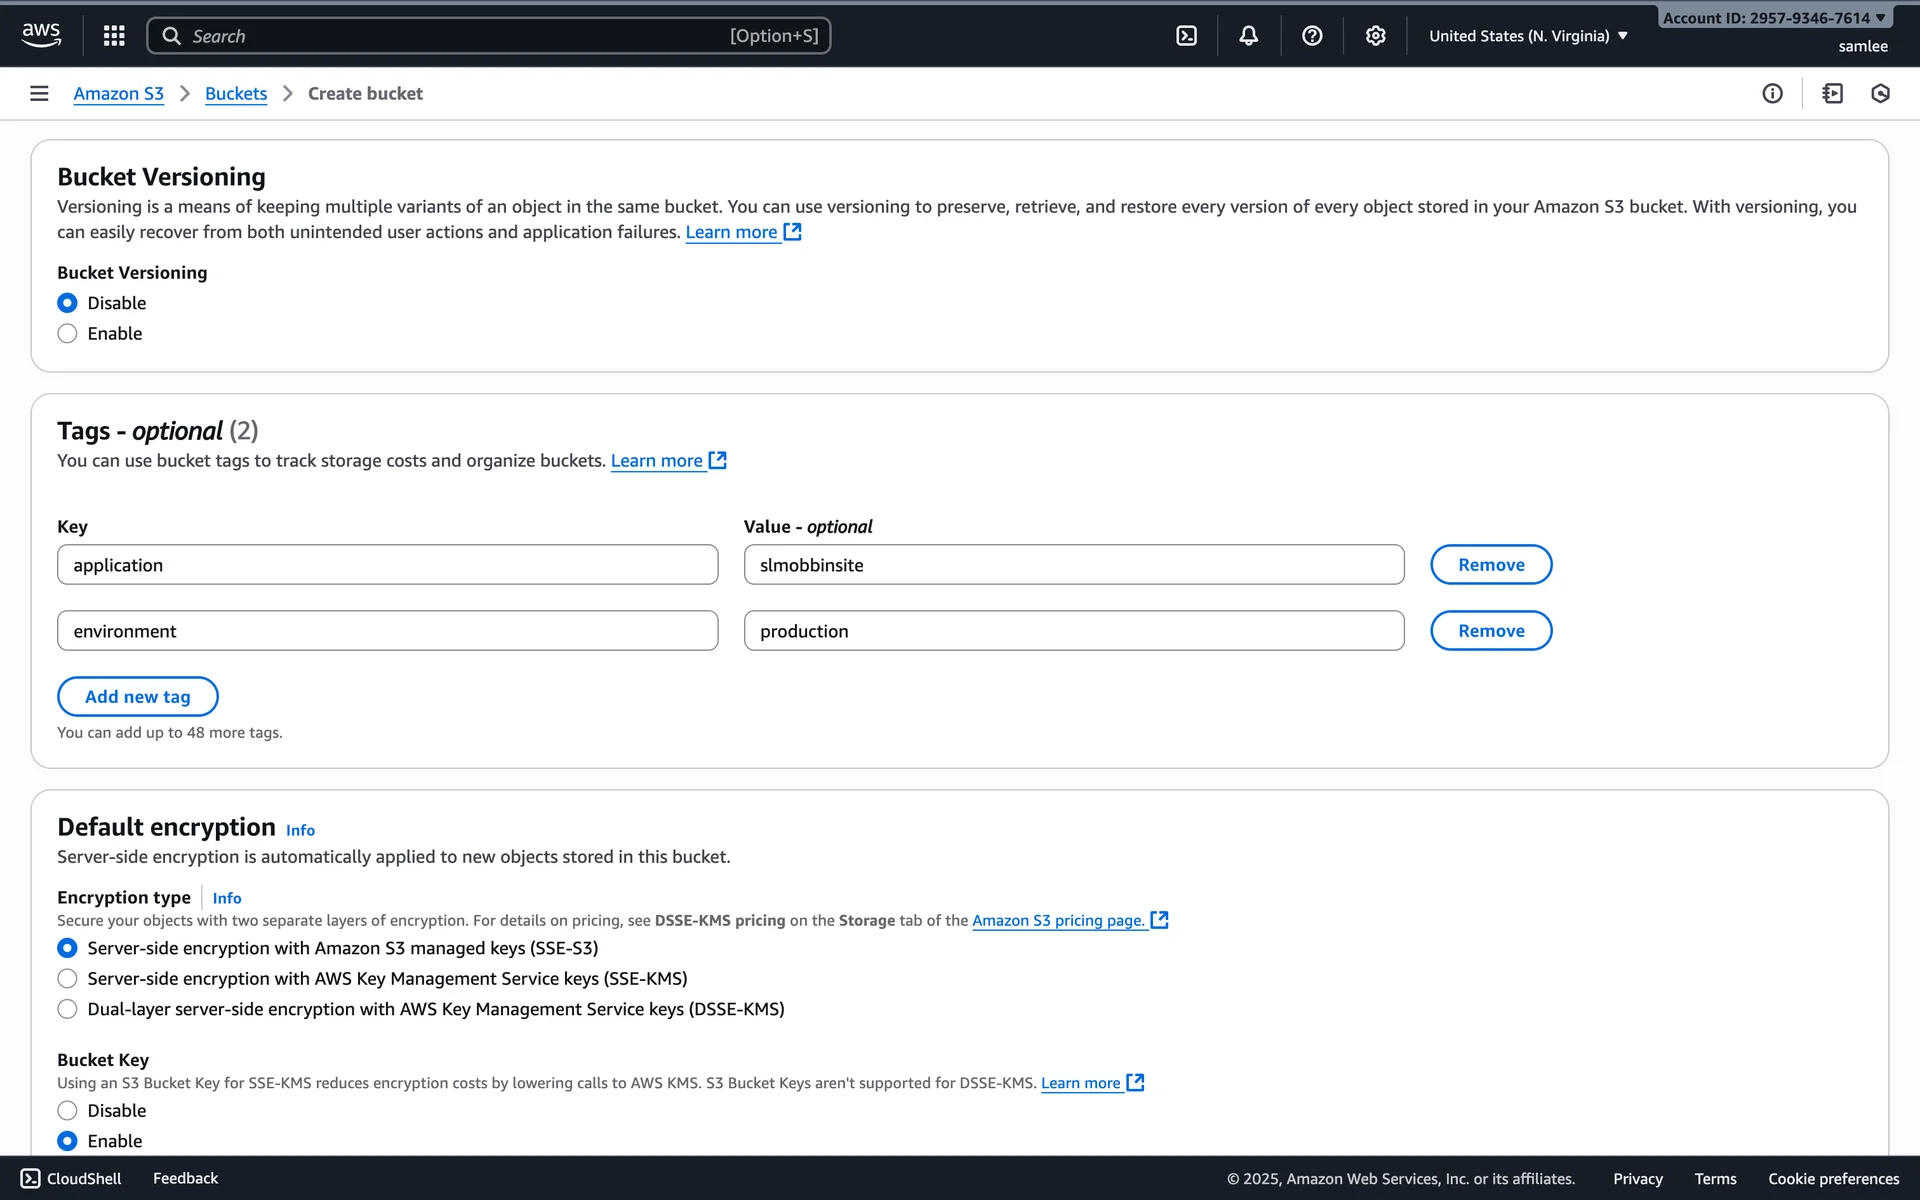This screenshot has width=1920, height=1200.
Task: Open the help question mark icon
Action: point(1312,36)
